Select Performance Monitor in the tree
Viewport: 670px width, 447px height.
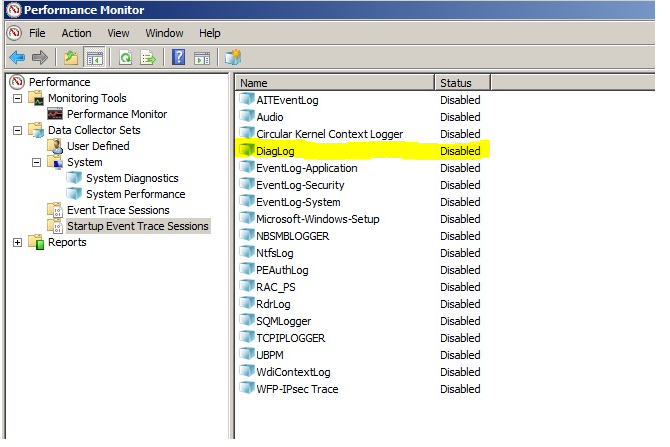tap(117, 114)
